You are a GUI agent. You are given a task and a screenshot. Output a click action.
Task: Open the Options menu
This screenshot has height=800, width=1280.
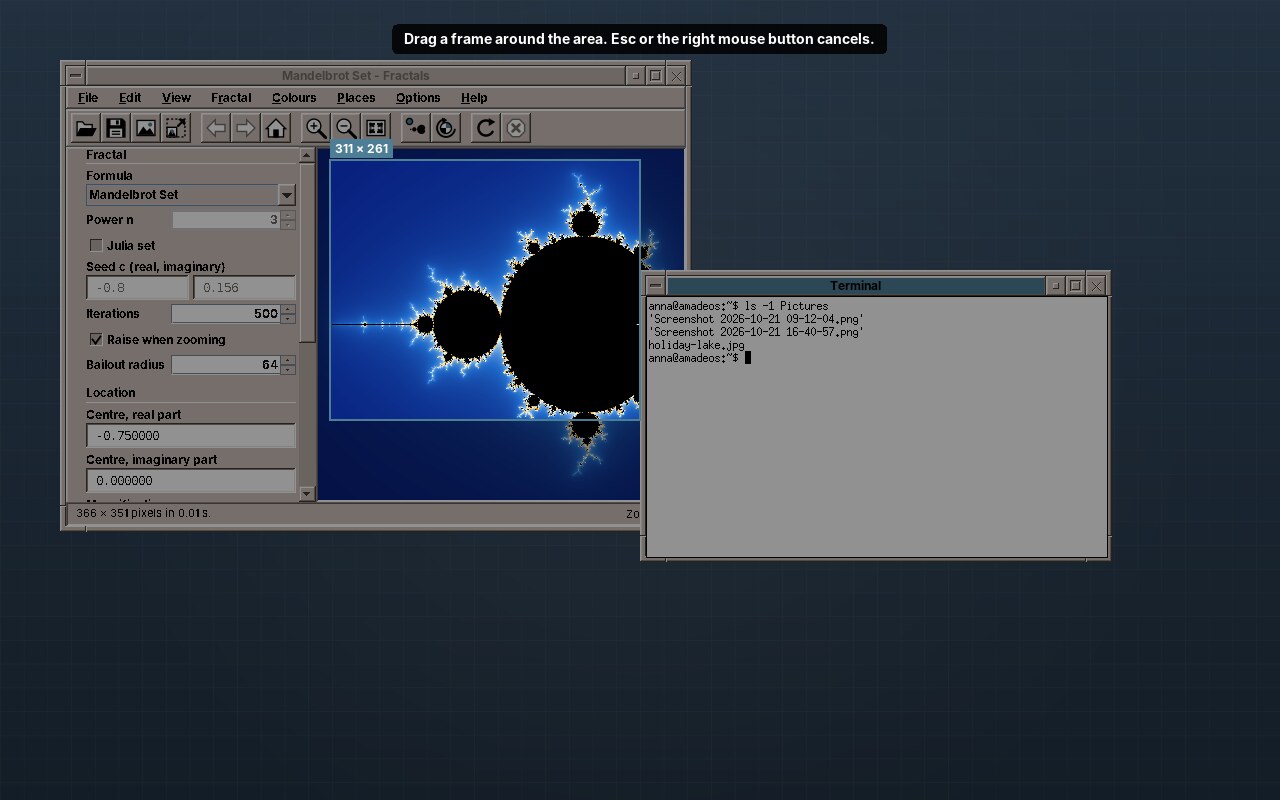tap(418, 98)
